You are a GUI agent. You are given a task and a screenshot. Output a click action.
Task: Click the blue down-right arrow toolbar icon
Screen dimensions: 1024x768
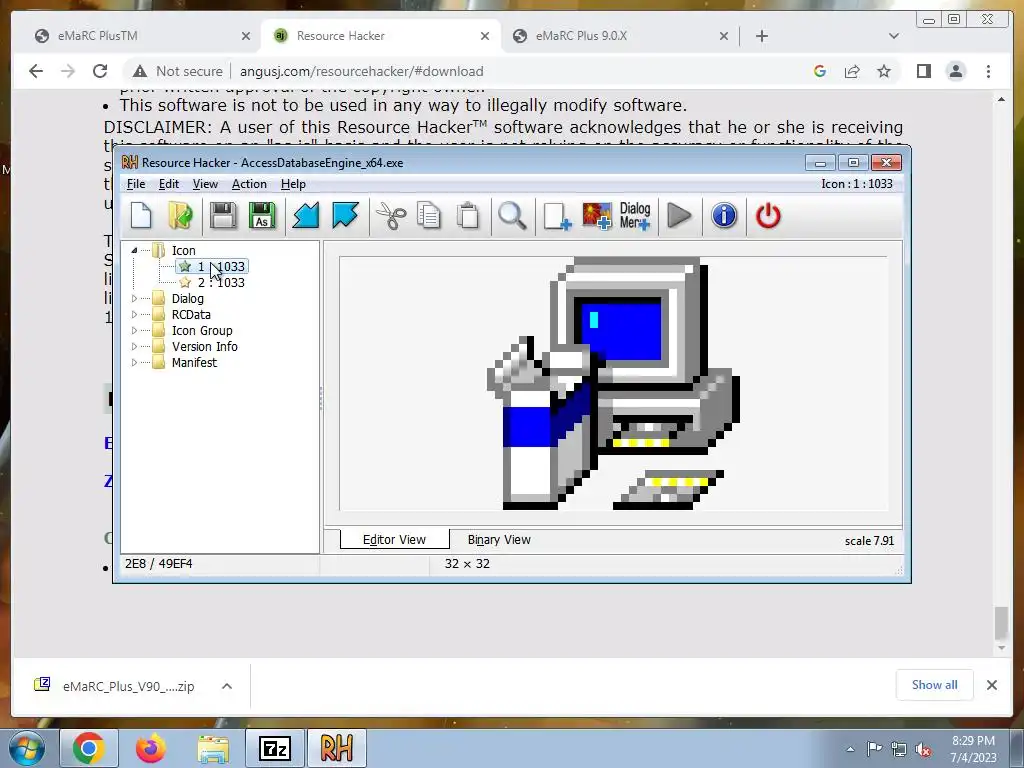(345, 216)
